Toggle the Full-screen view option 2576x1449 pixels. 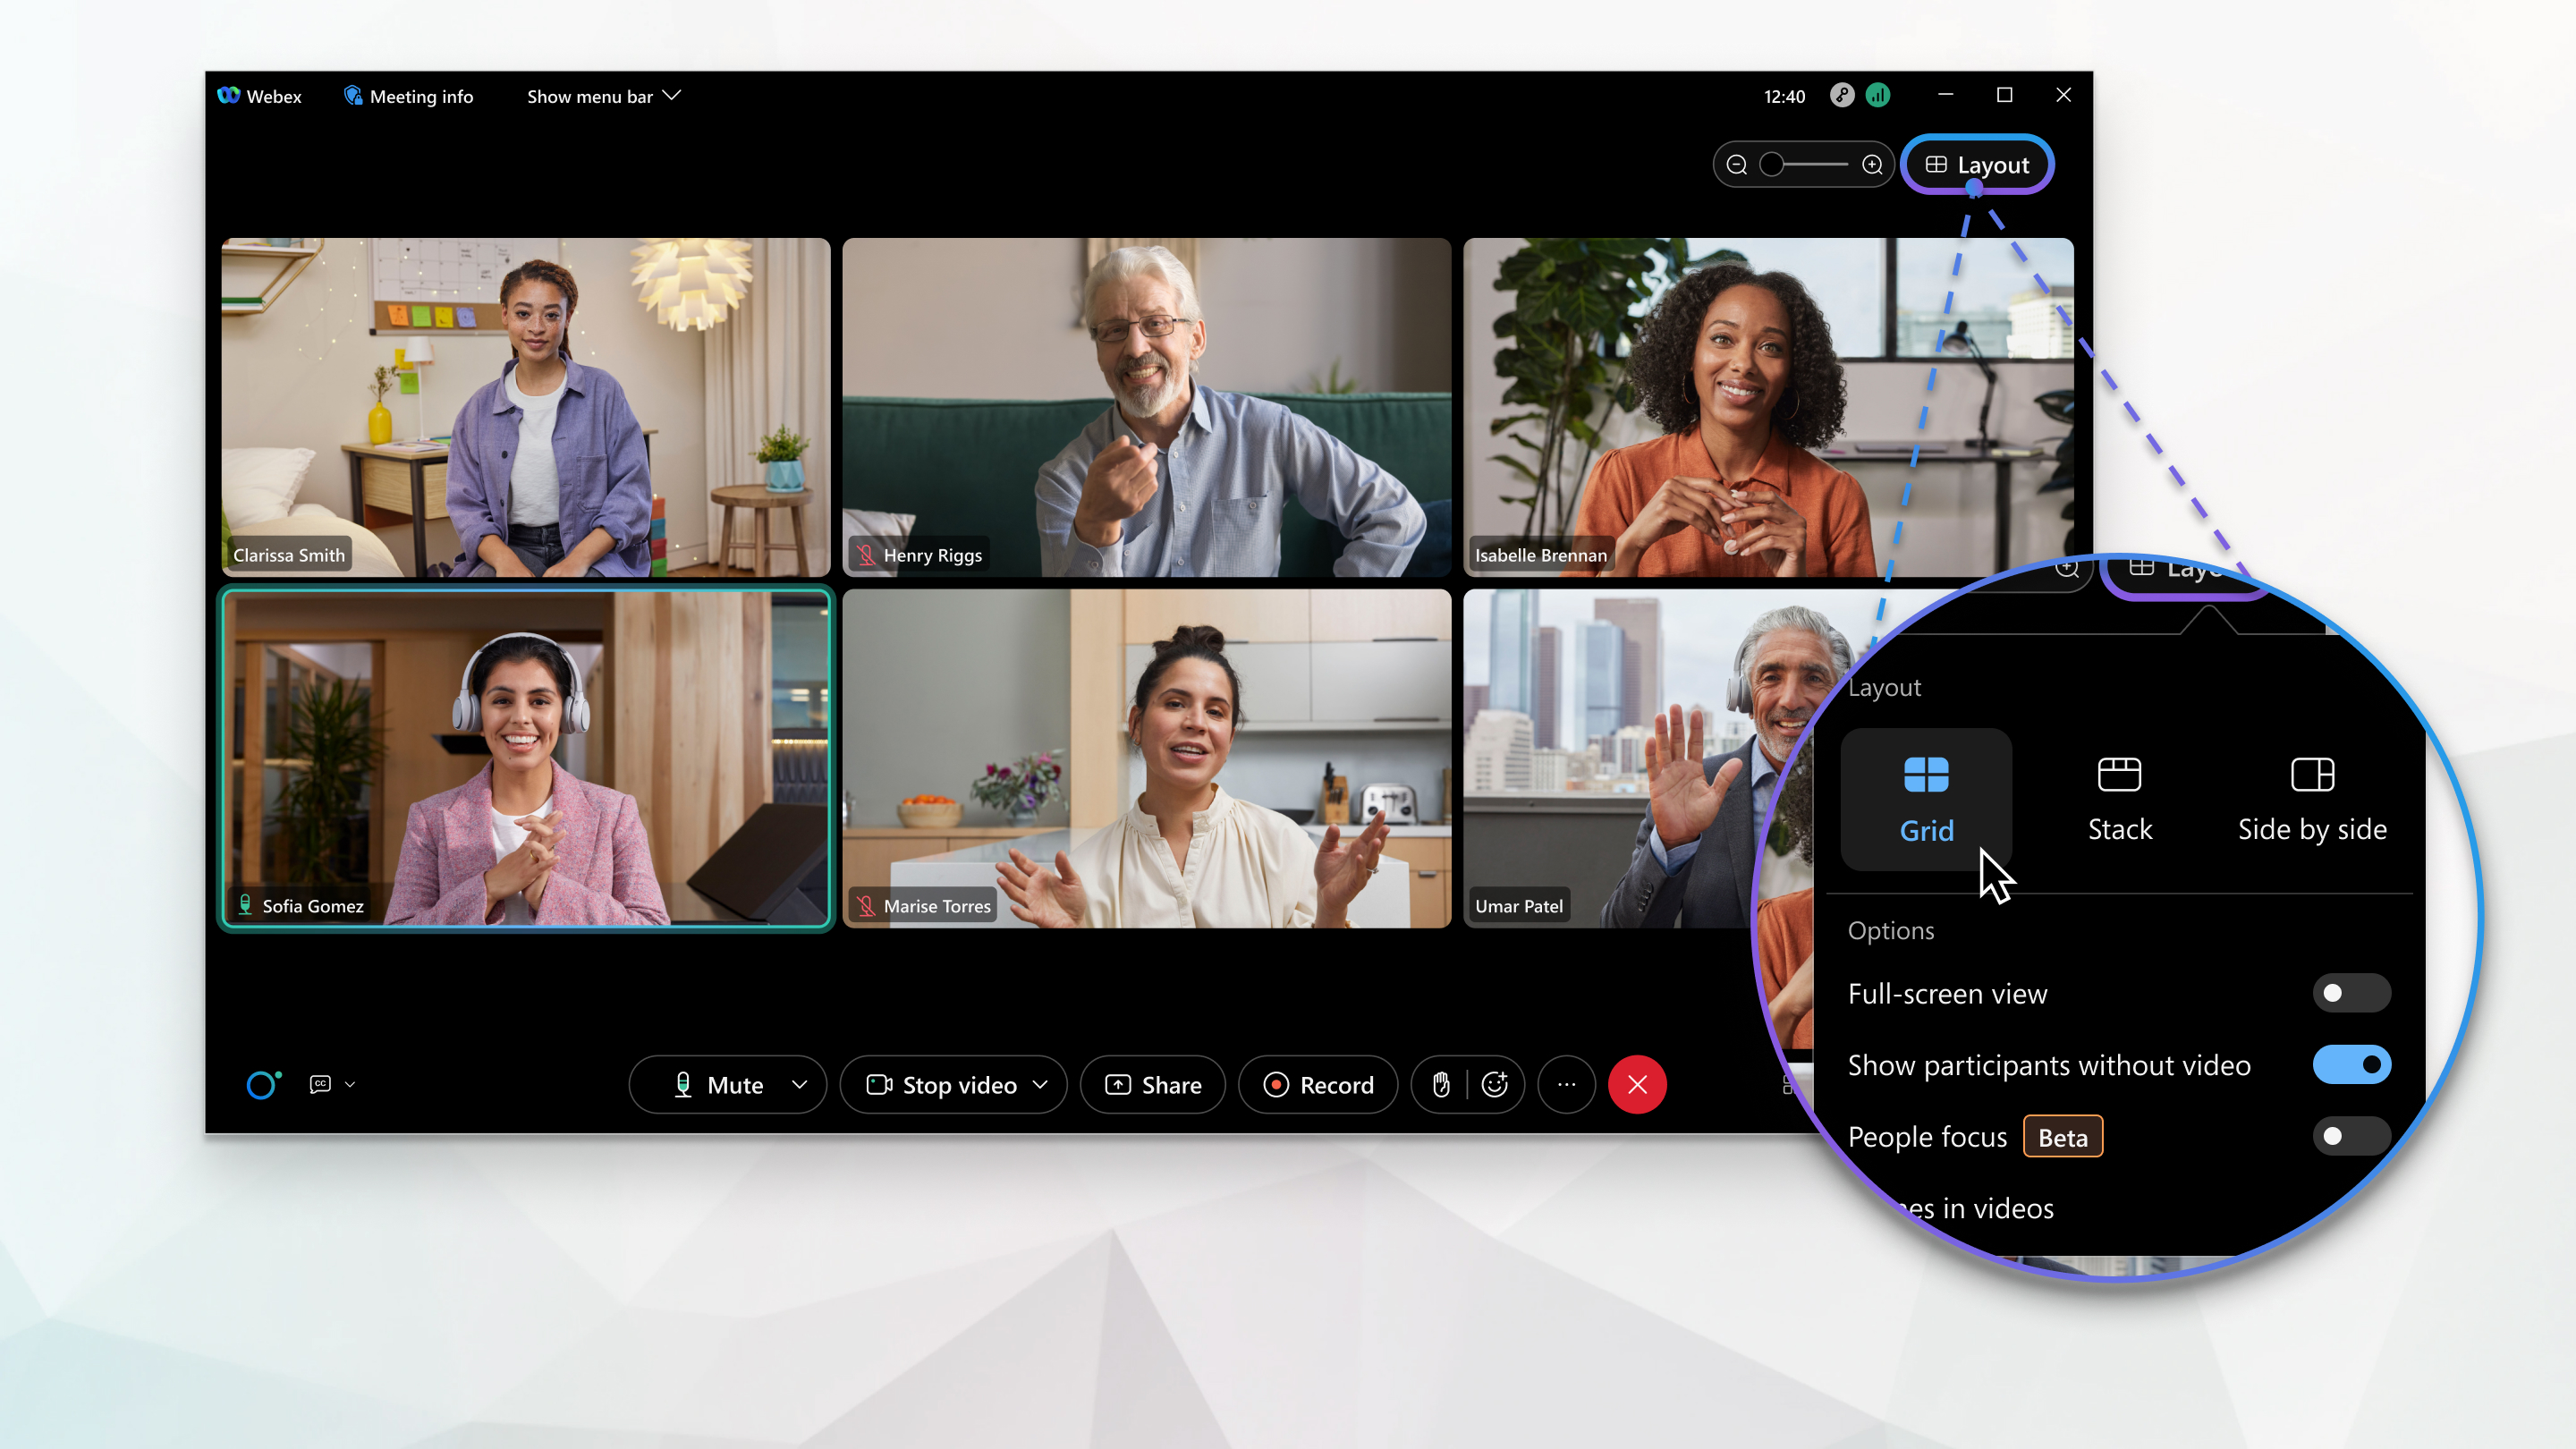2348,993
